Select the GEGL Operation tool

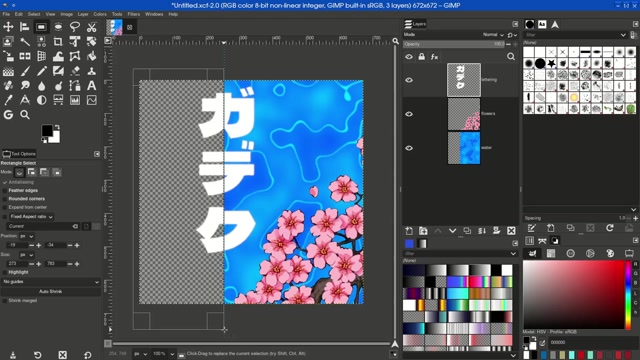8,115
